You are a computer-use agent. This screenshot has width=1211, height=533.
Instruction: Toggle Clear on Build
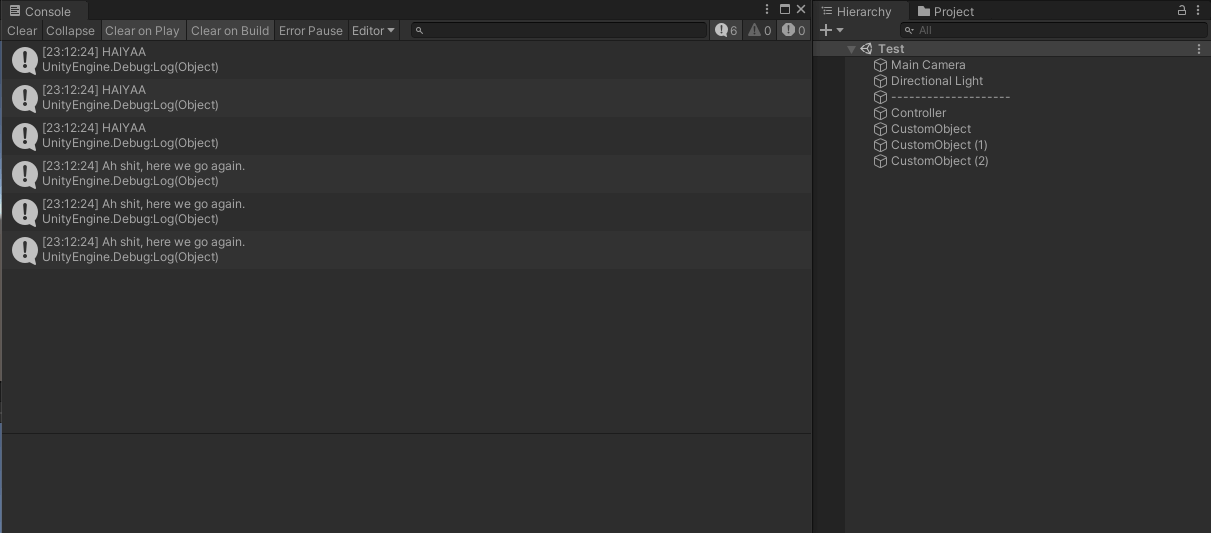tap(230, 31)
